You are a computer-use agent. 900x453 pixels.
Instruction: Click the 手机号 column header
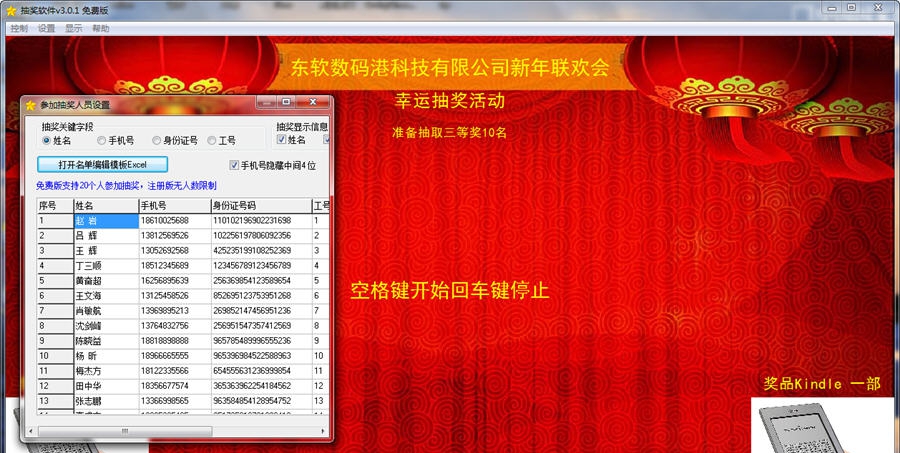point(175,206)
